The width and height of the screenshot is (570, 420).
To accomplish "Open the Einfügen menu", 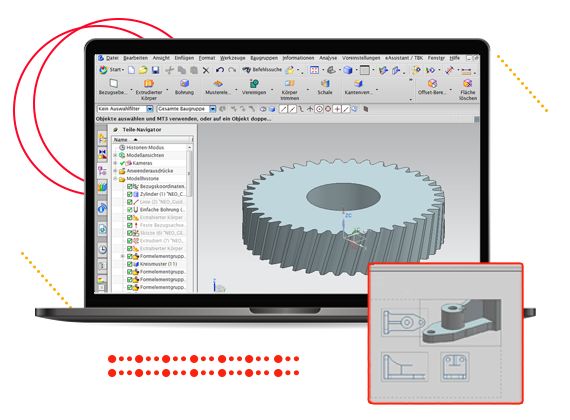I will 184,58.
